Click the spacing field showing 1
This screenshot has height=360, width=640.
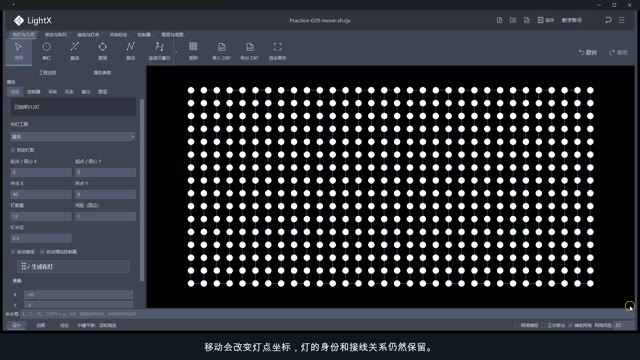click(105, 216)
